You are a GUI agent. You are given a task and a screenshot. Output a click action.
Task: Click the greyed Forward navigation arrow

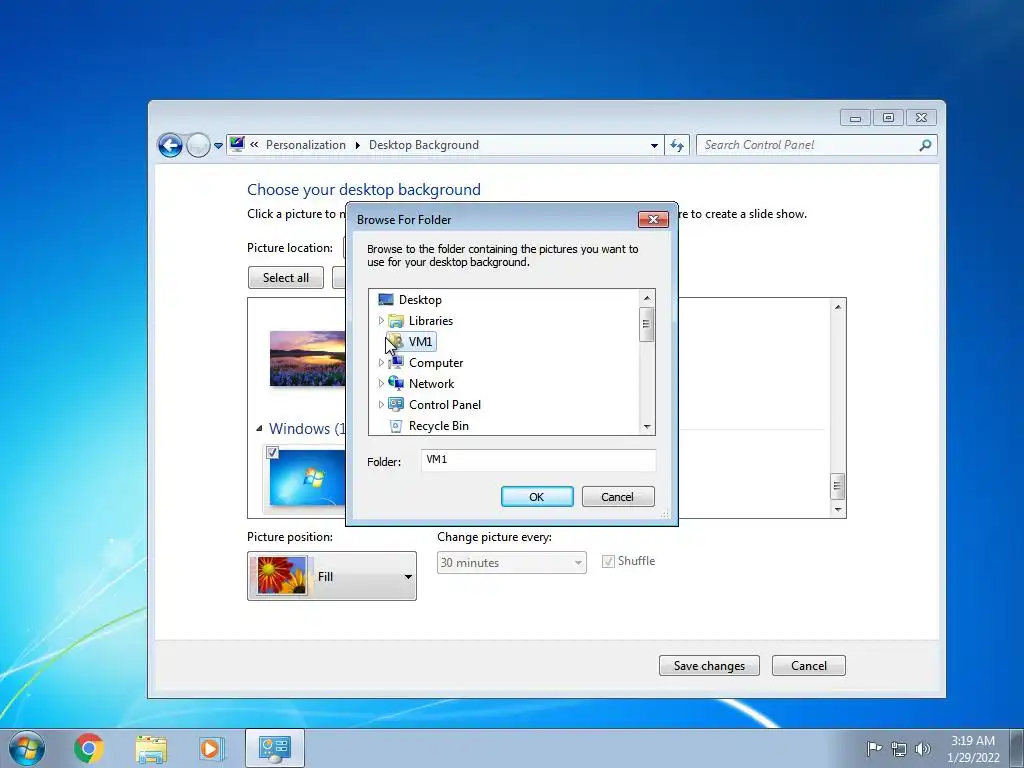198,145
